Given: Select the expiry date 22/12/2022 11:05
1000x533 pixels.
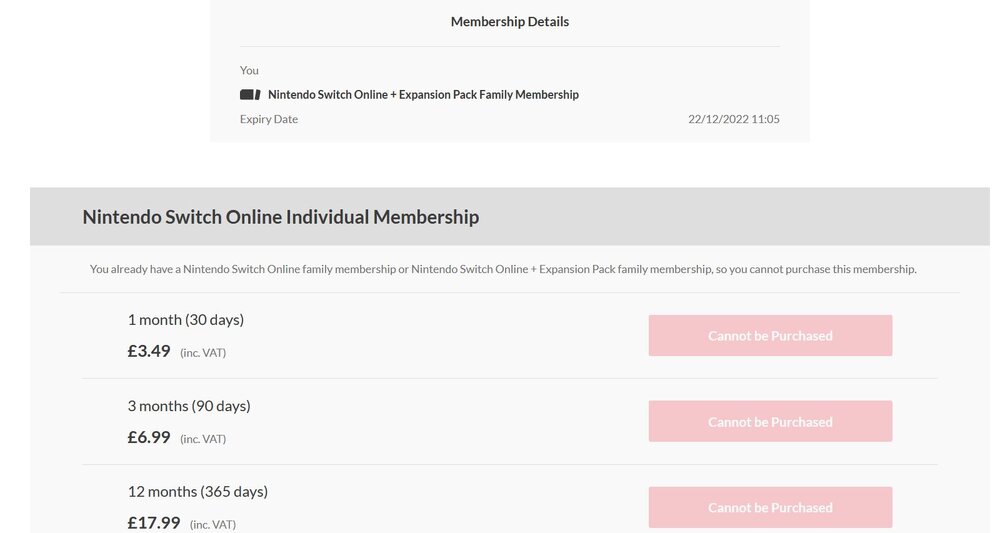Looking at the screenshot, I should click(733, 119).
